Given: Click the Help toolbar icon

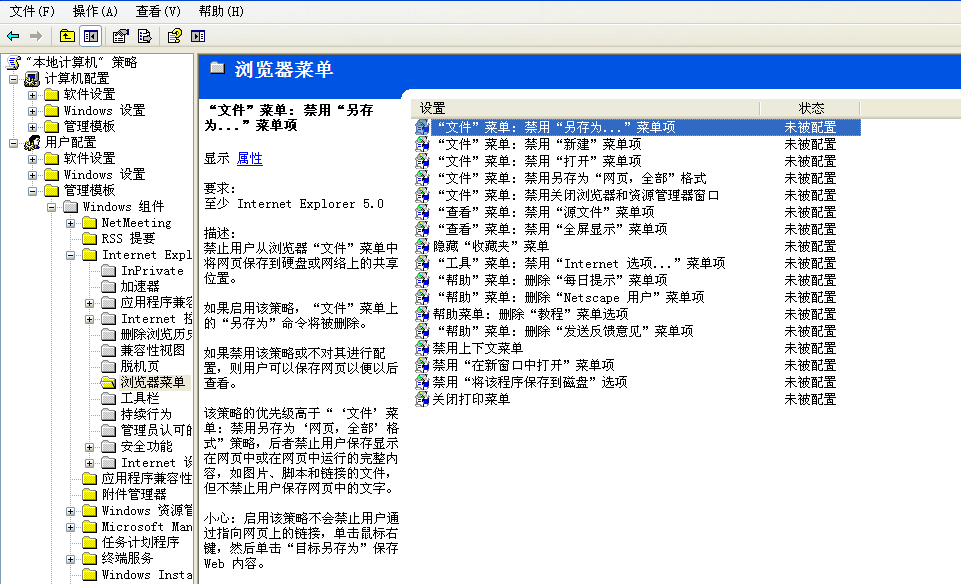Looking at the screenshot, I should [175, 36].
